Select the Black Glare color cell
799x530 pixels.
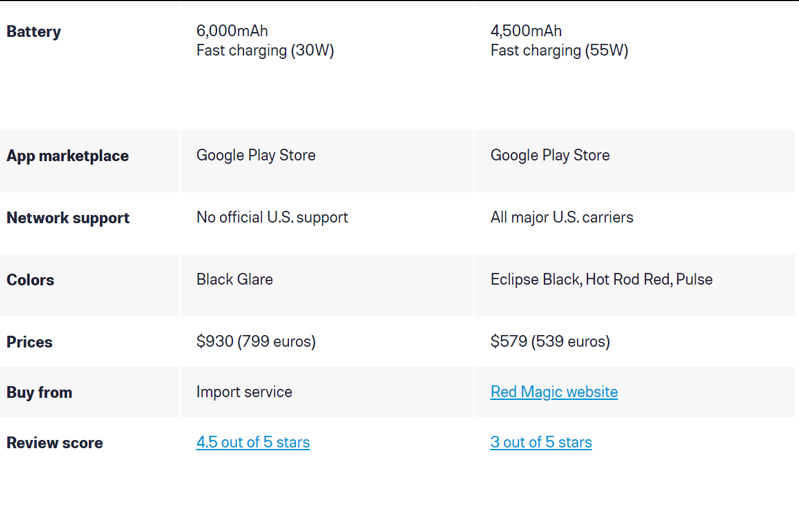pyautogui.click(x=235, y=279)
